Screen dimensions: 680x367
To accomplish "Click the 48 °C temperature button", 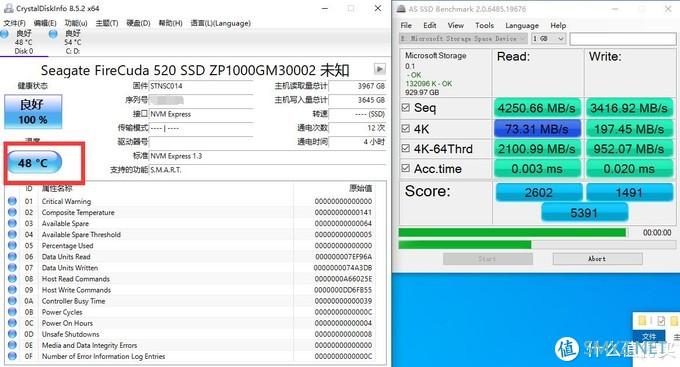I will pyautogui.click(x=35, y=162).
